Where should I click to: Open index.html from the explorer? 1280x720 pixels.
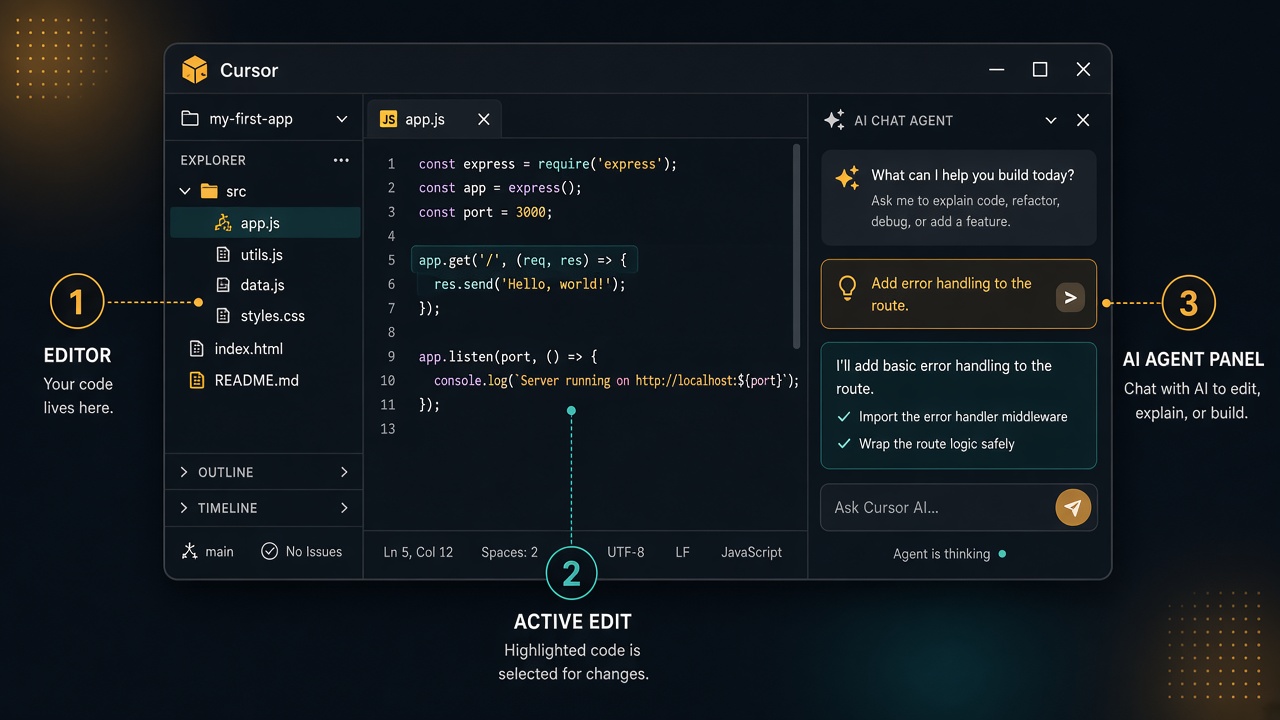(249, 349)
